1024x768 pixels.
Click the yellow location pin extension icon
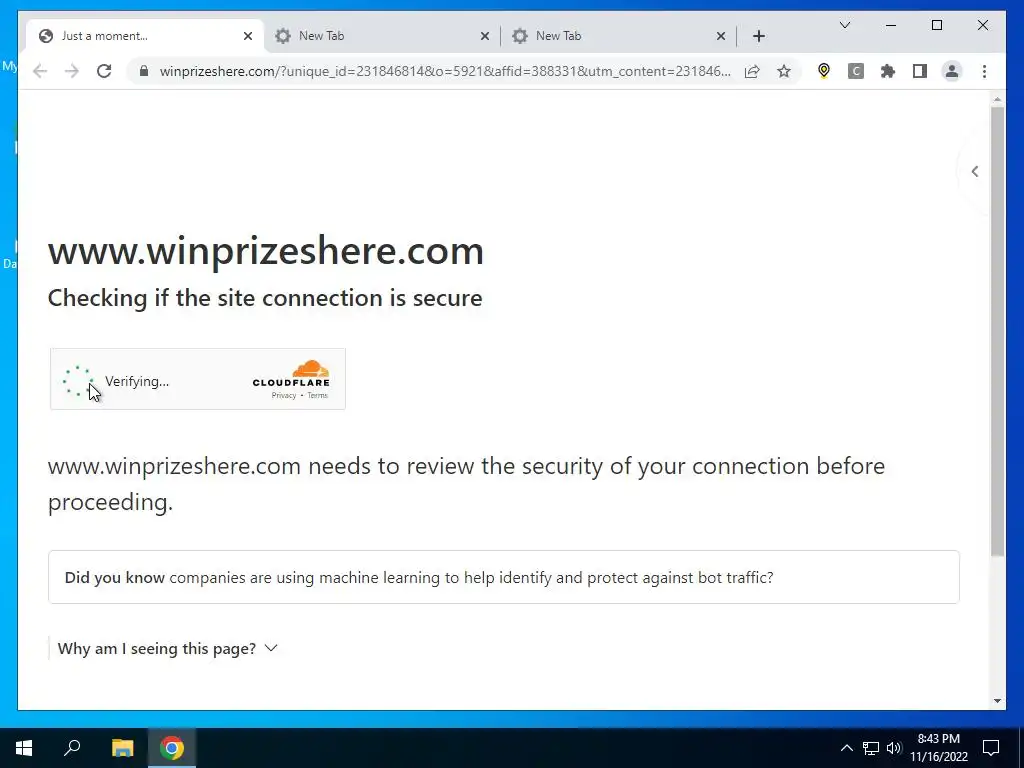pos(824,71)
